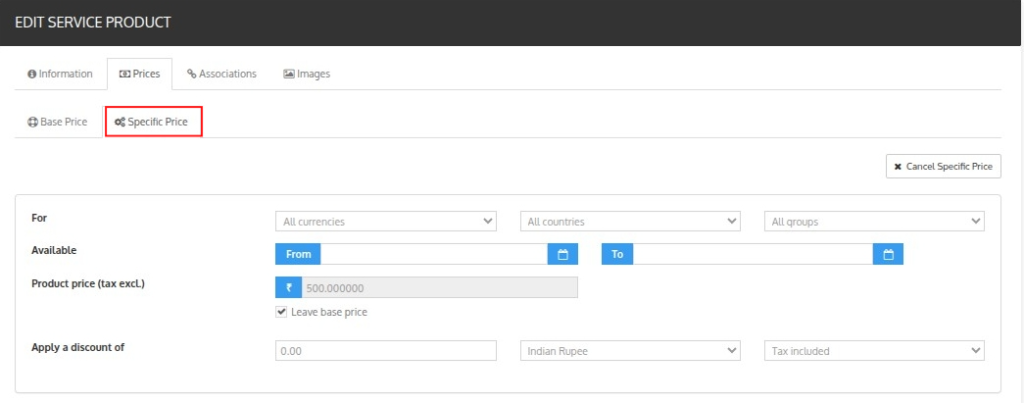Select the Base Price sub-tab
This screenshot has height=403, width=1024.
[57, 121]
